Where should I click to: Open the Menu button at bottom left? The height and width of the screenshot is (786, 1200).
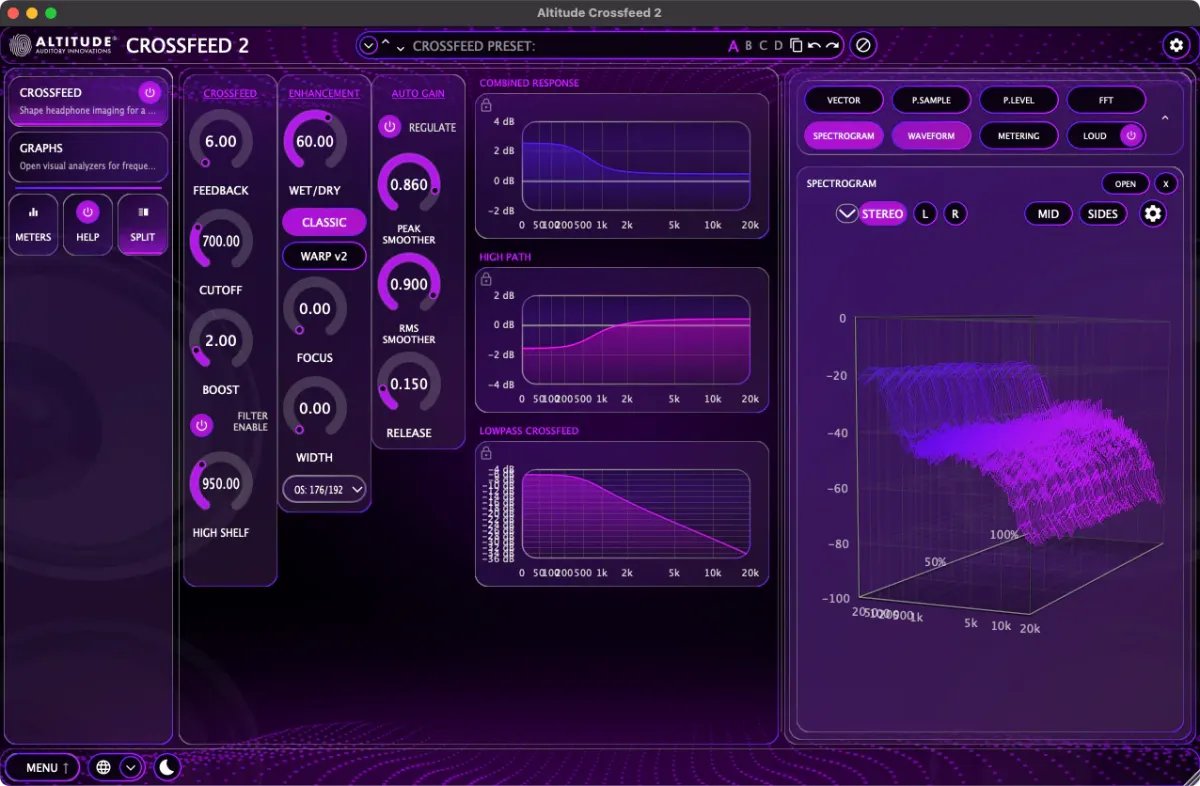(42, 767)
